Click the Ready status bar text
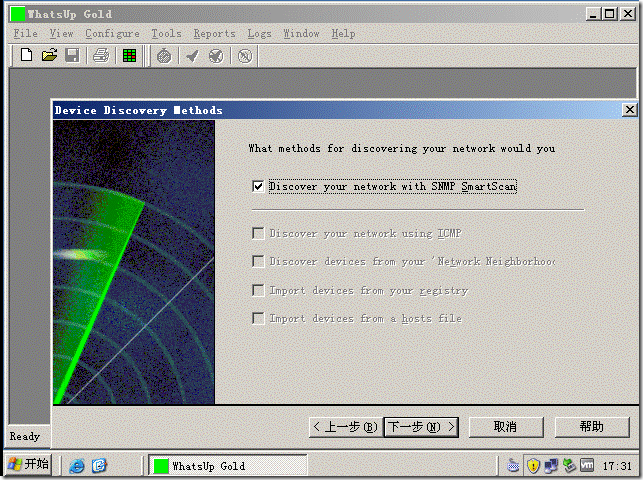Viewport: 643px width, 480px height. click(25, 437)
